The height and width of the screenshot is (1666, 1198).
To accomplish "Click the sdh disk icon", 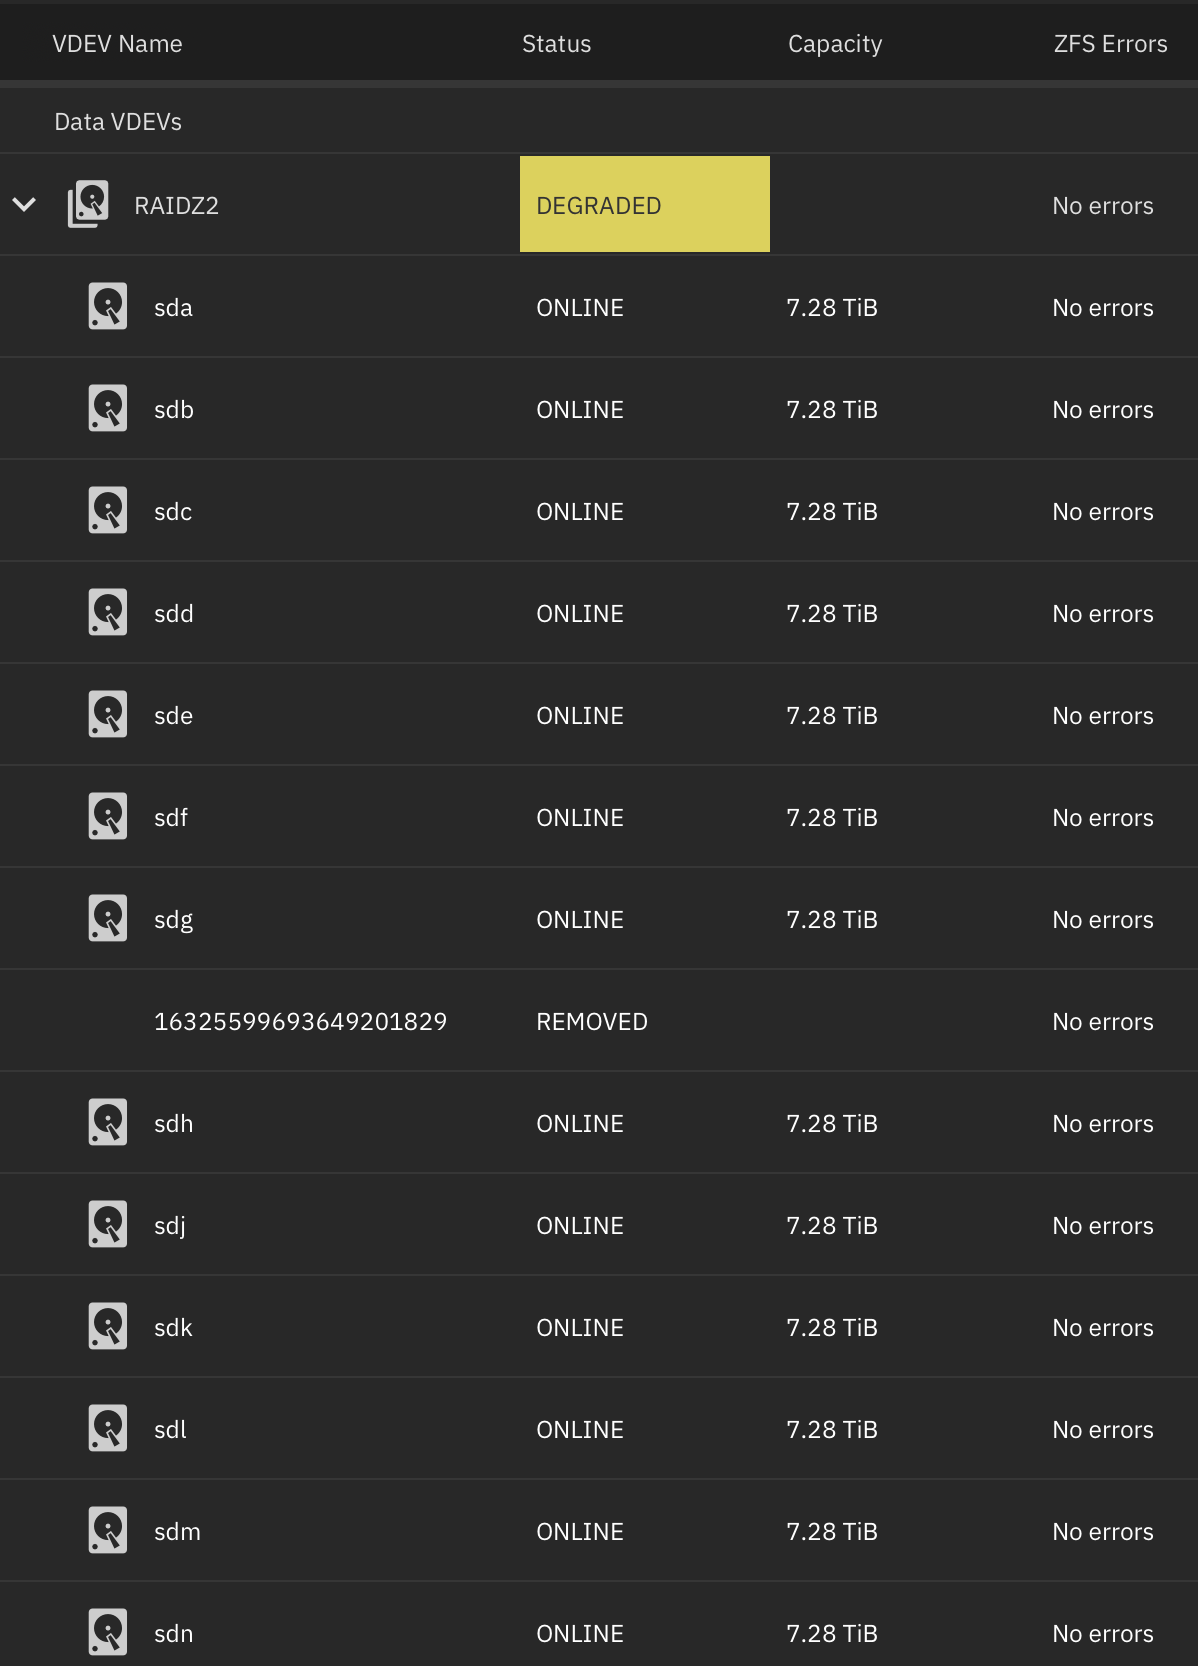I will (108, 1123).
